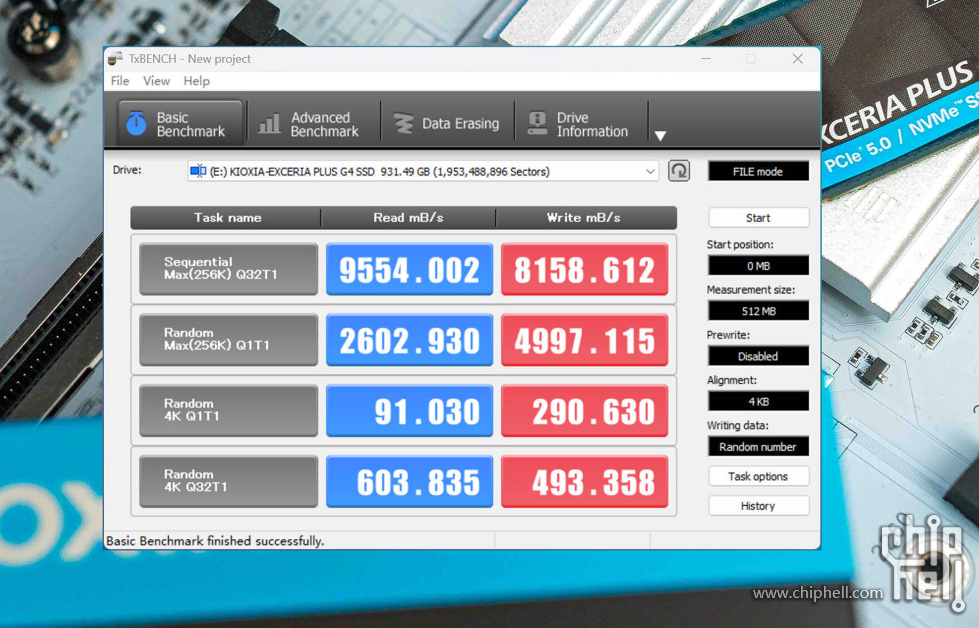Image resolution: width=979 pixels, height=628 pixels.
Task: Switch to the Drive Information tab
Action: click(581, 124)
